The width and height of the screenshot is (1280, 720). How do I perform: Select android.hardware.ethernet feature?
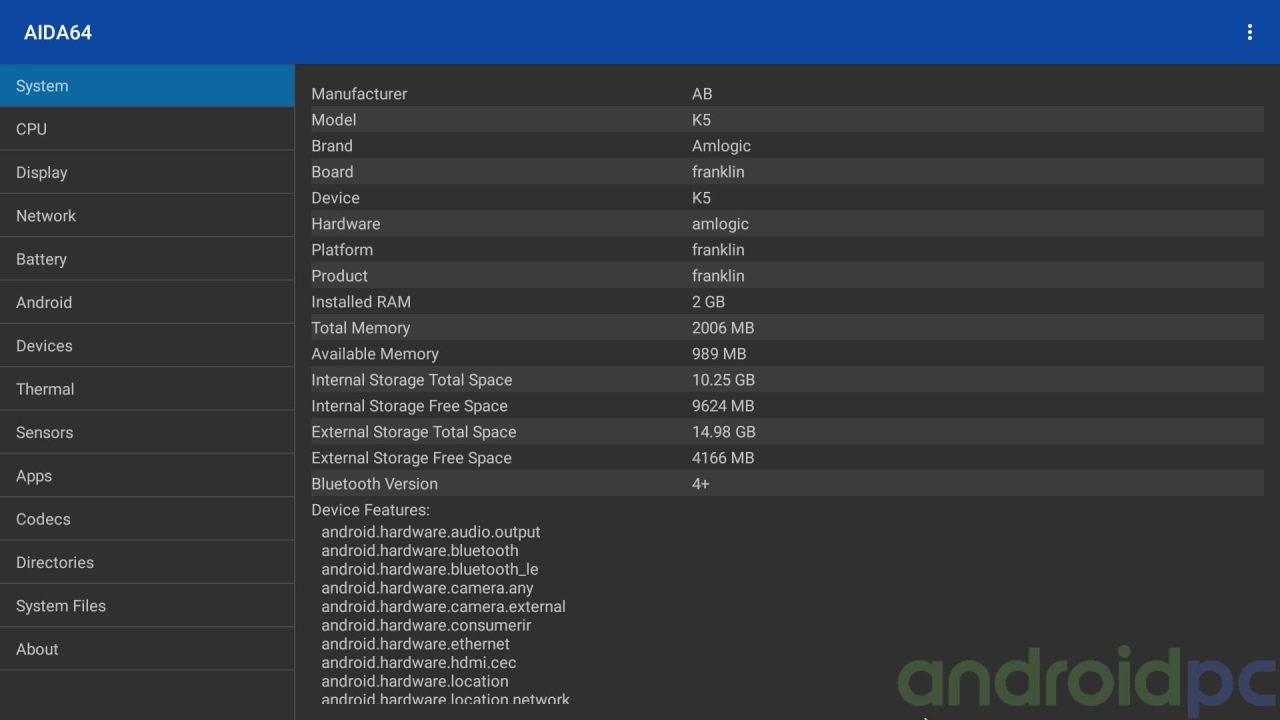[415, 644]
